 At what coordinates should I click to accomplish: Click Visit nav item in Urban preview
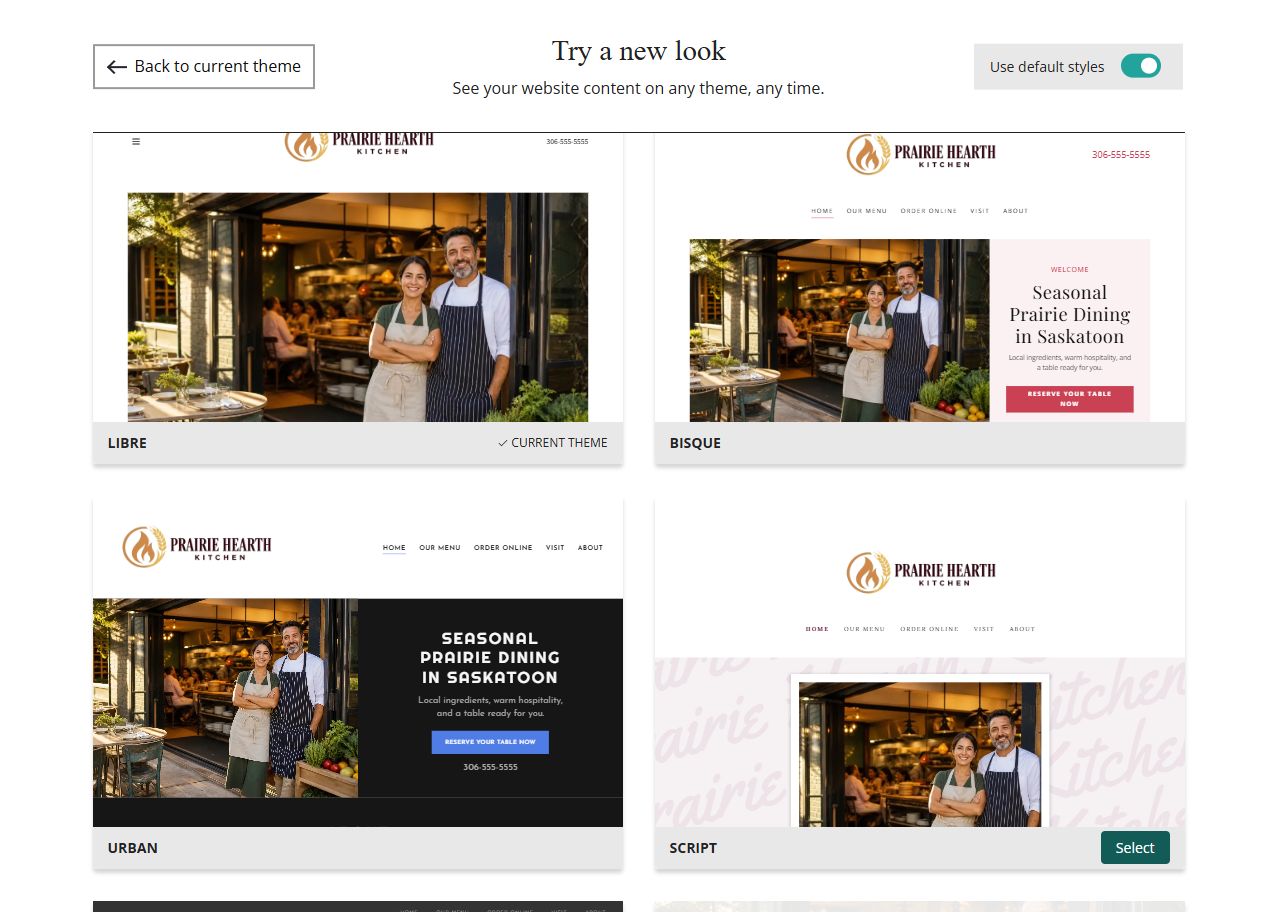tap(555, 548)
